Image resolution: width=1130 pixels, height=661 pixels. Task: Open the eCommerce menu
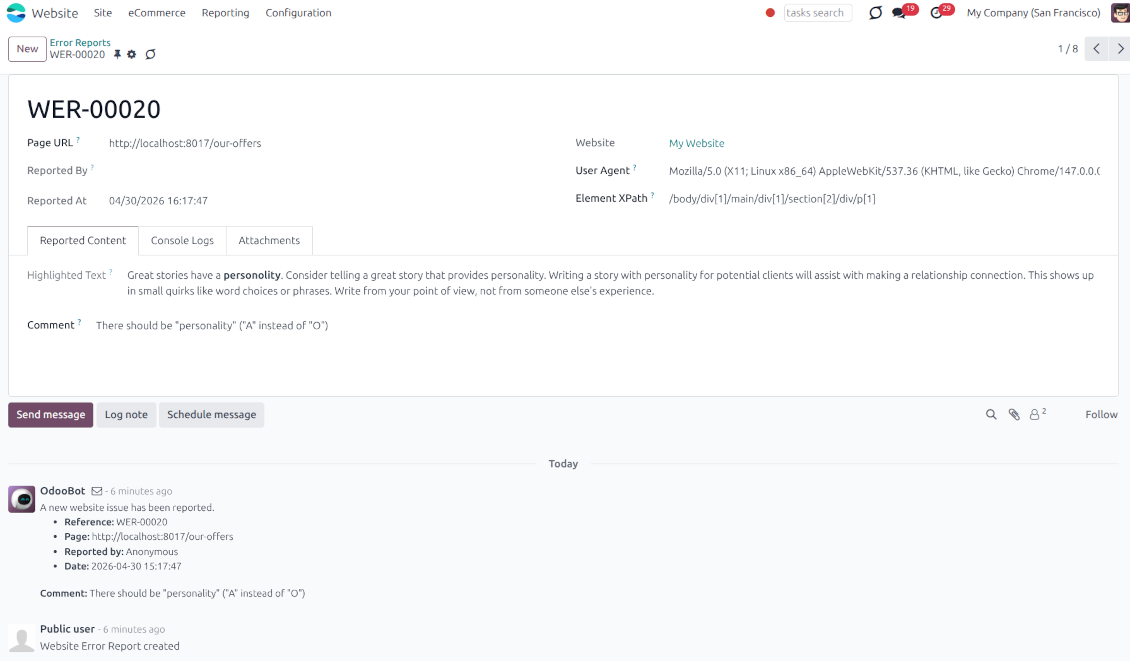tap(156, 12)
